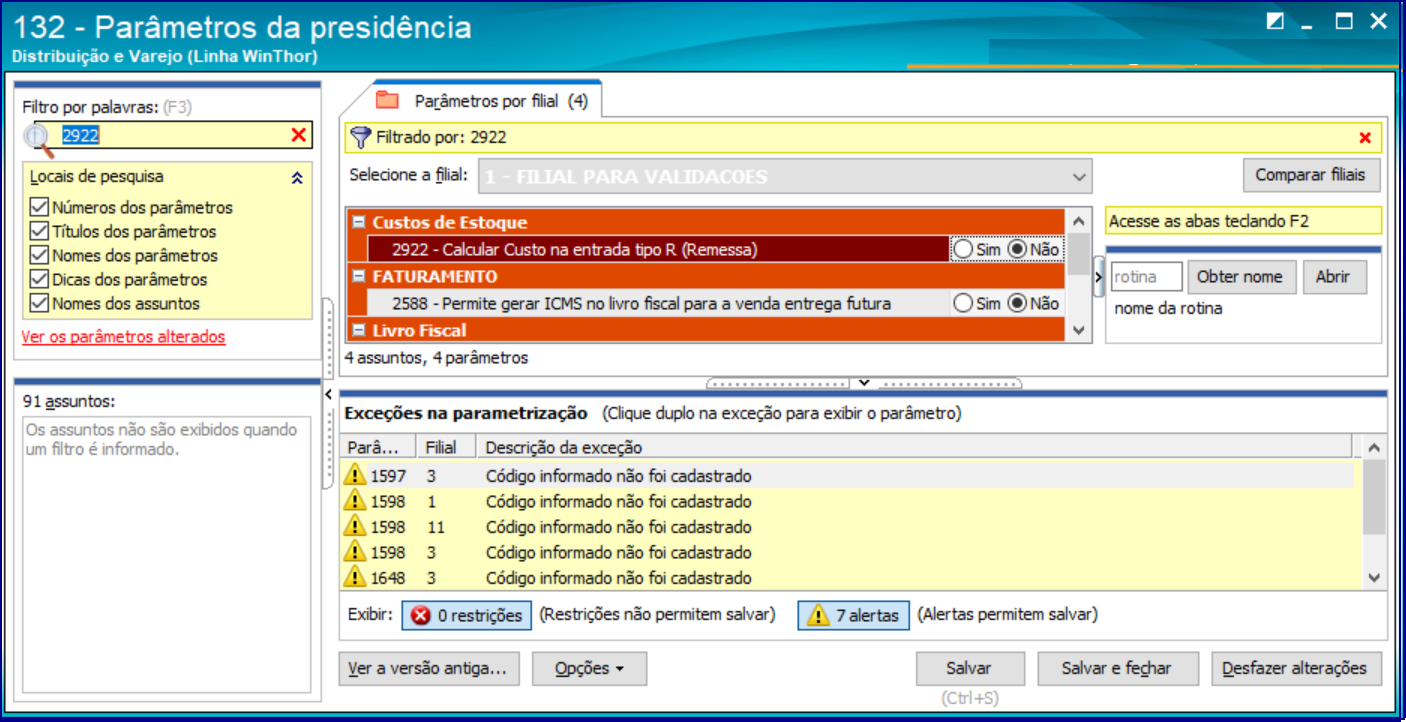The height and width of the screenshot is (722, 1406).
Task: Toggle 'Números dos parâmetros' checkbox
Action: click(39, 207)
